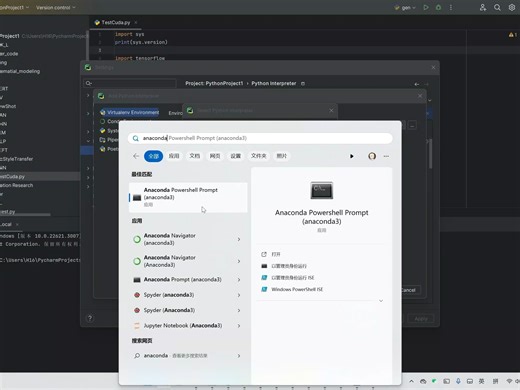Image resolution: width=520 pixels, height=390 pixels.
Task: Select the 应用 search filter
Action: (x=174, y=156)
